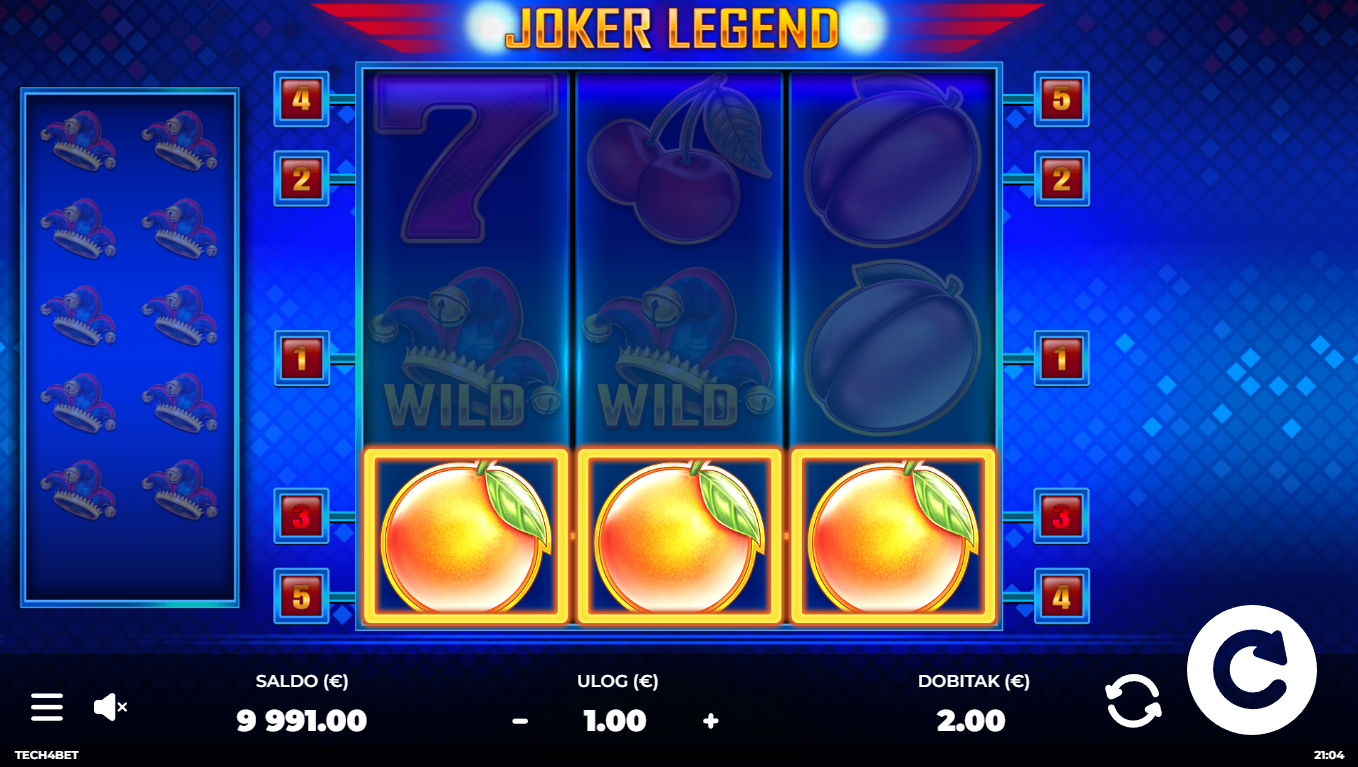The width and height of the screenshot is (1358, 767).
Task: Click the Joker Legend title logo
Action: 671,28
